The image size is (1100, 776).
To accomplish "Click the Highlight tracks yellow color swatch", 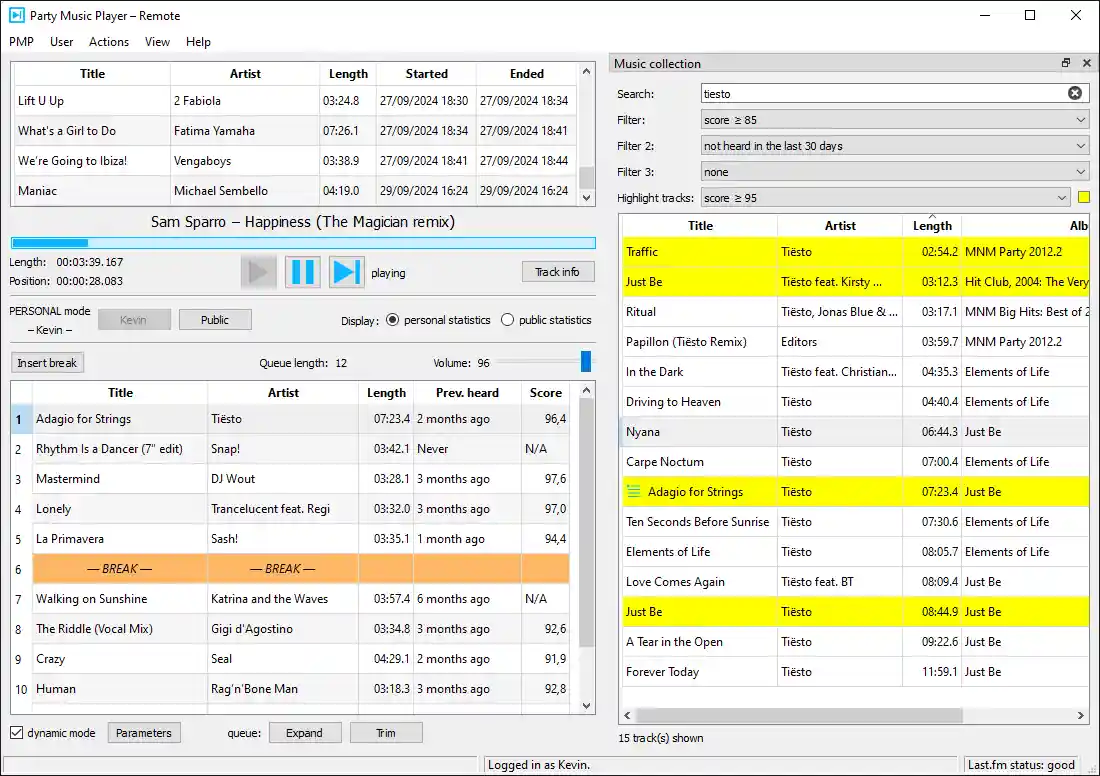I will (1084, 197).
